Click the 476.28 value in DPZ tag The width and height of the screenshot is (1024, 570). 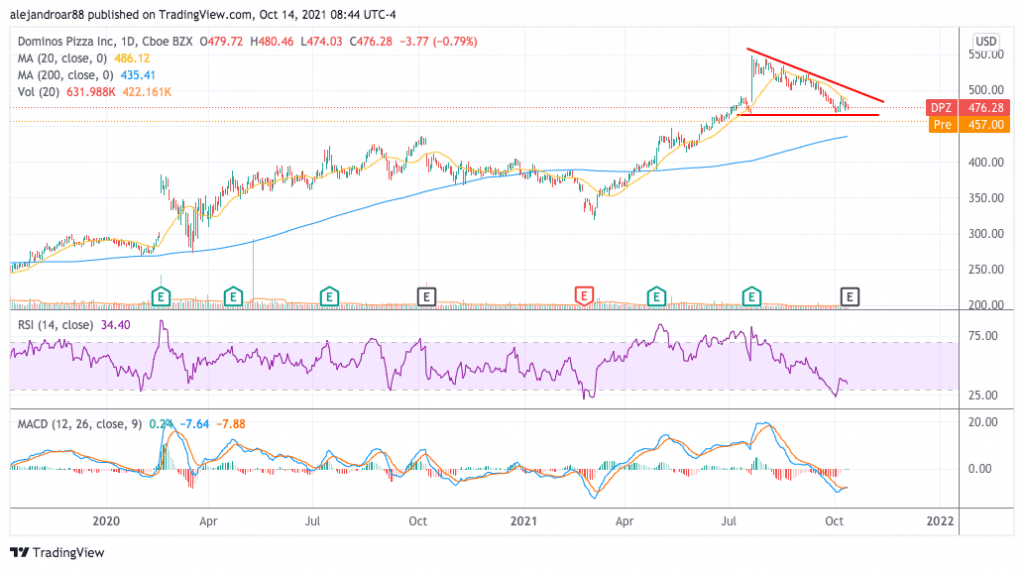(x=986, y=108)
